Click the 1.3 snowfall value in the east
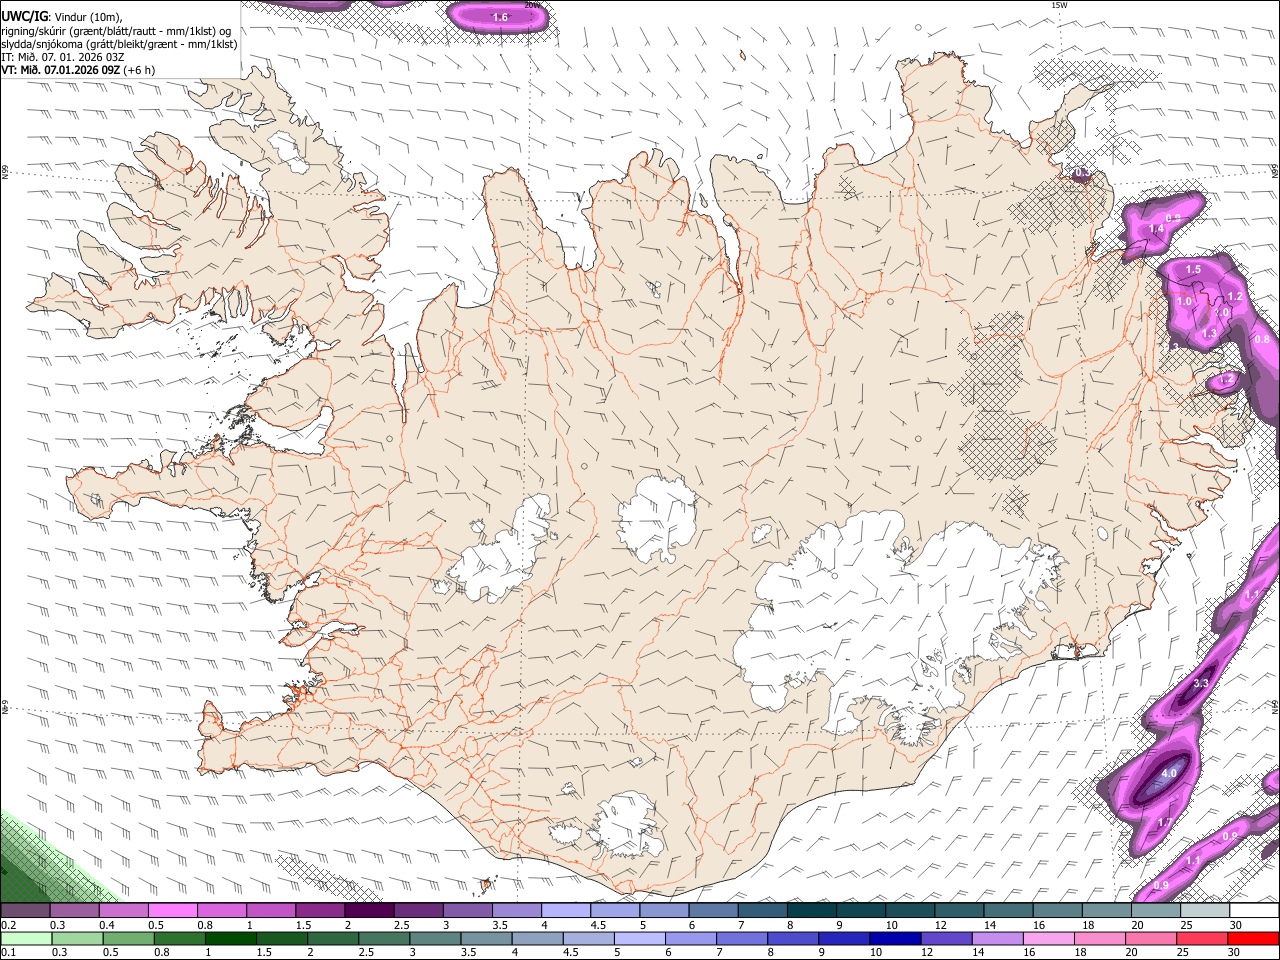The height and width of the screenshot is (960, 1280). click(1209, 334)
